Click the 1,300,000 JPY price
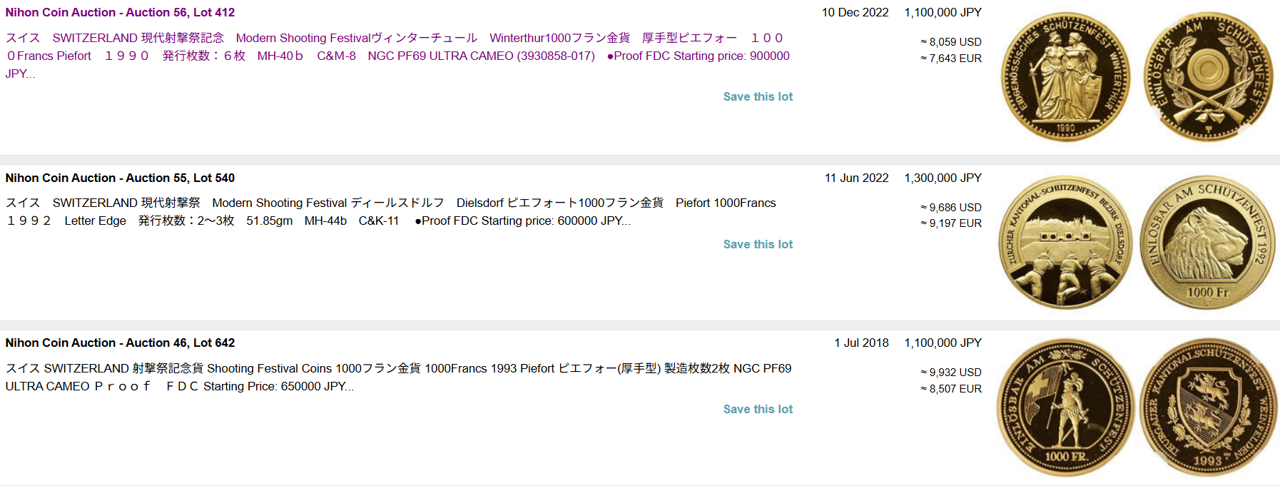Screen dimensions: 1280x486 942,178
